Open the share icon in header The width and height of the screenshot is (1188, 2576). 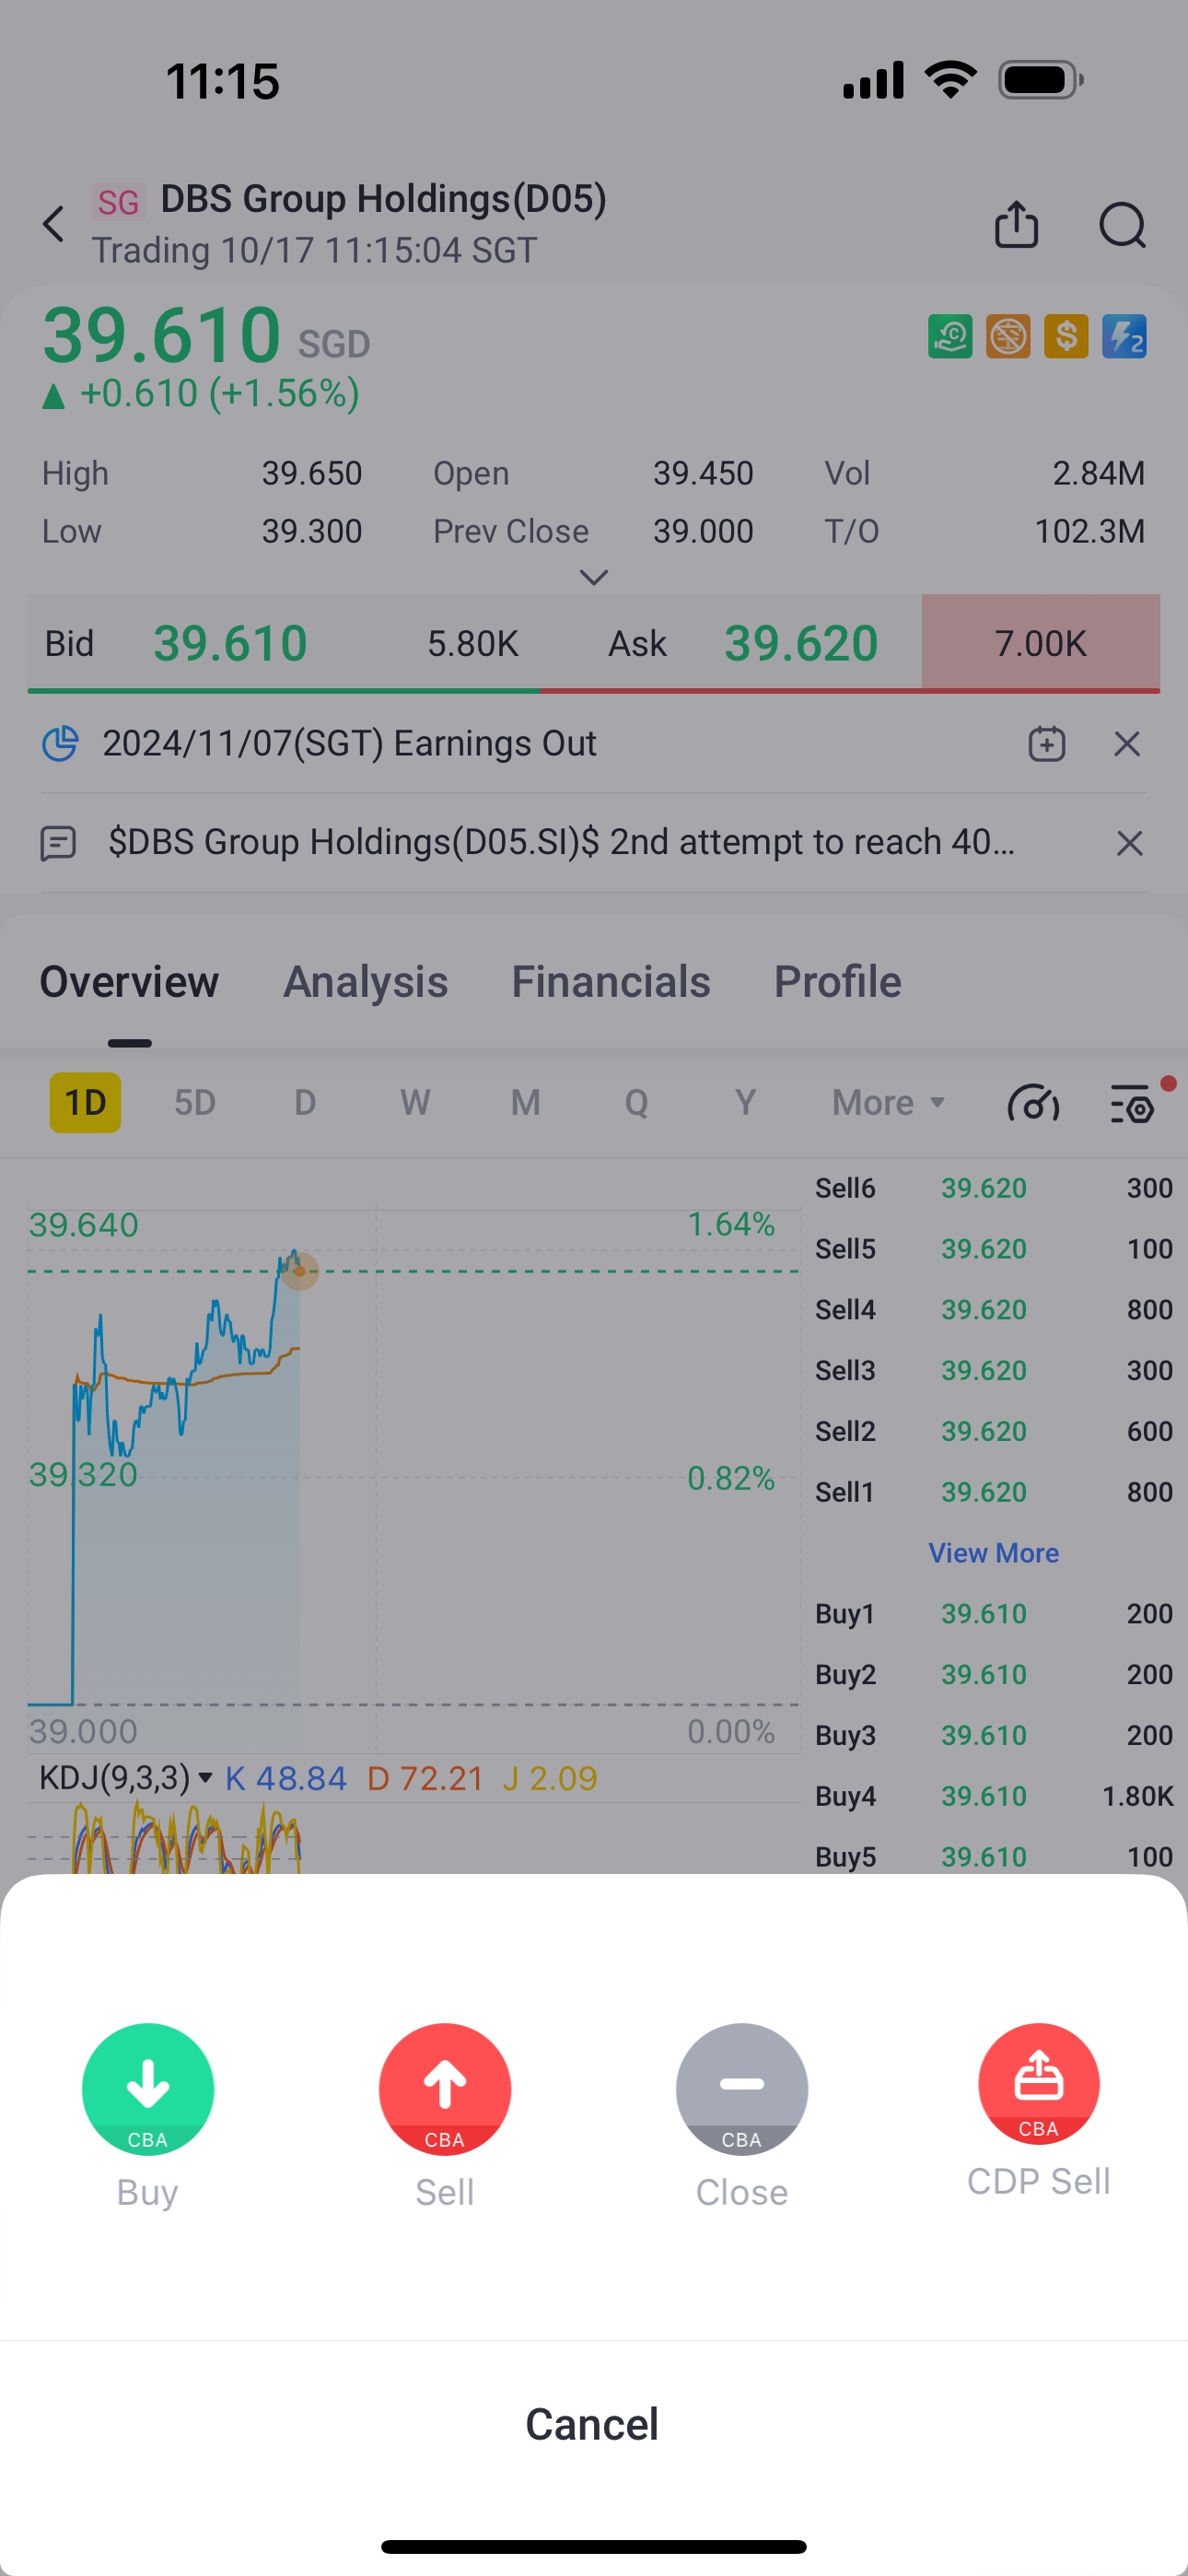(x=1016, y=224)
